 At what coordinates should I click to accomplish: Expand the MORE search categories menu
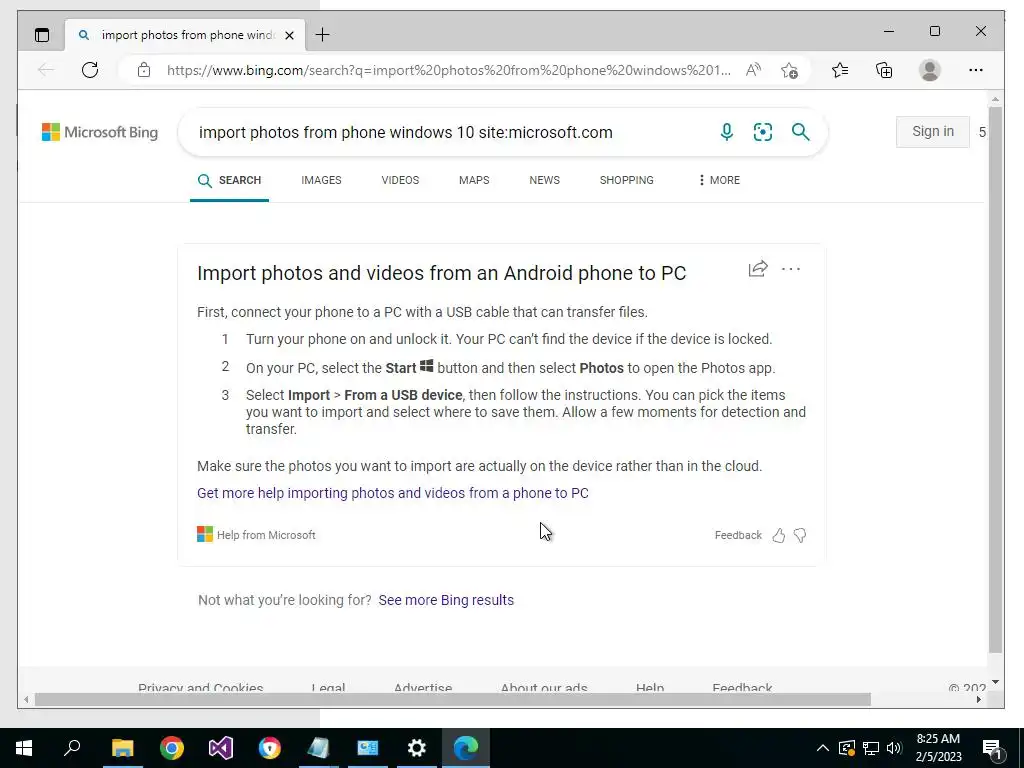719,180
